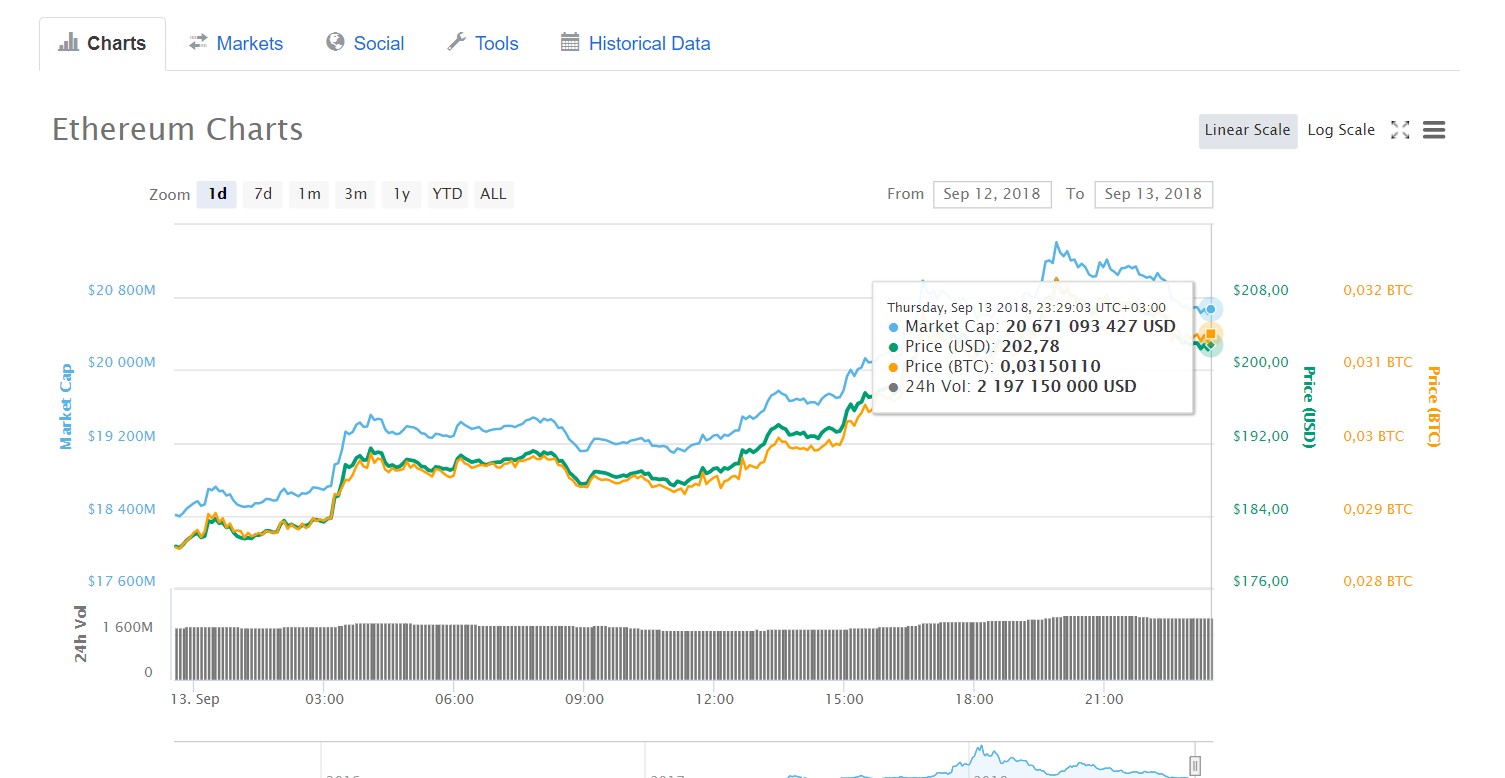The width and height of the screenshot is (1505, 778).
Task: Click the calendar icon beside Historical Data
Action: 570,43
